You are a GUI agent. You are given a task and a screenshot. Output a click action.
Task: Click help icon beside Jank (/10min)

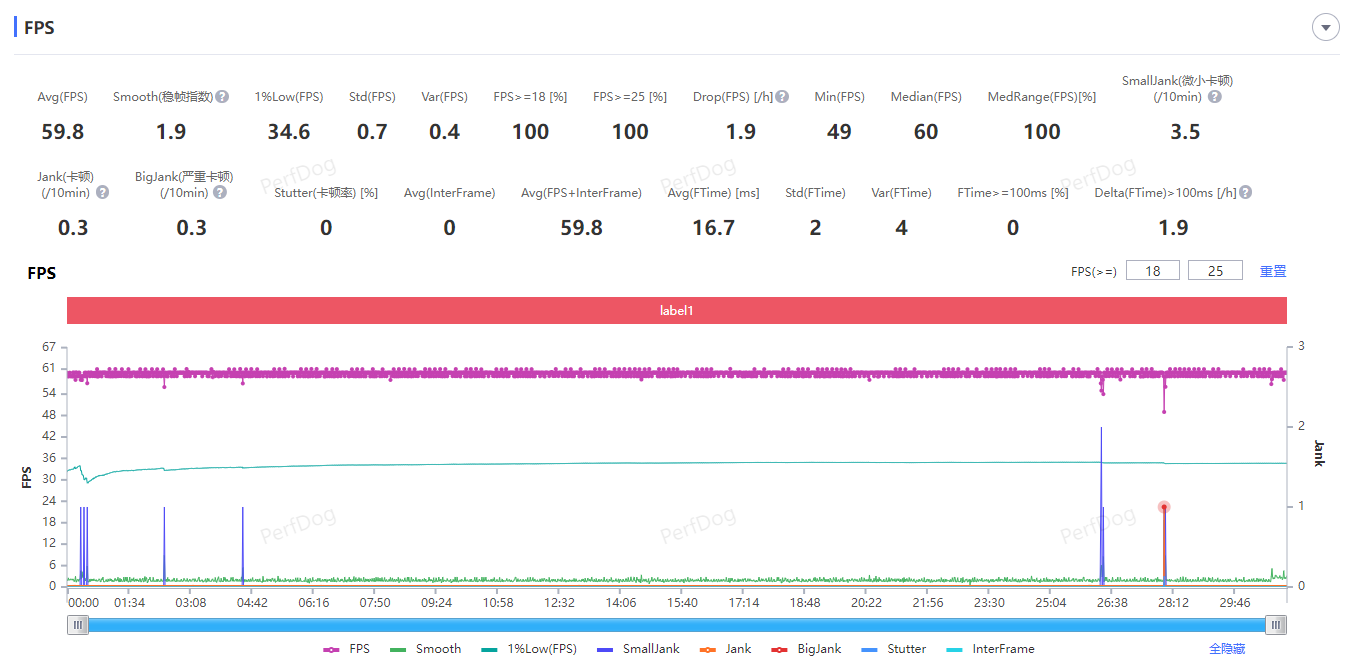(x=102, y=193)
